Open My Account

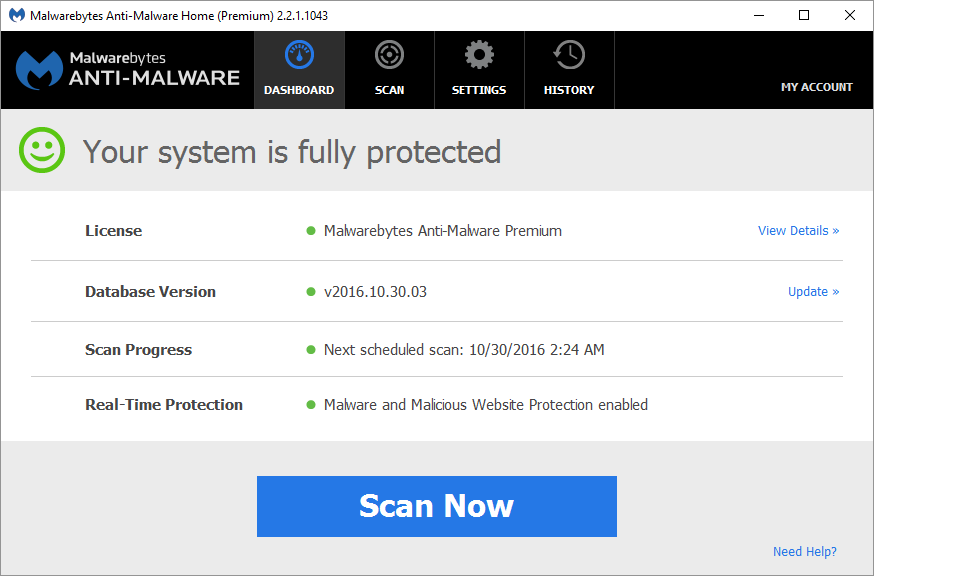[x=816, y=87]
